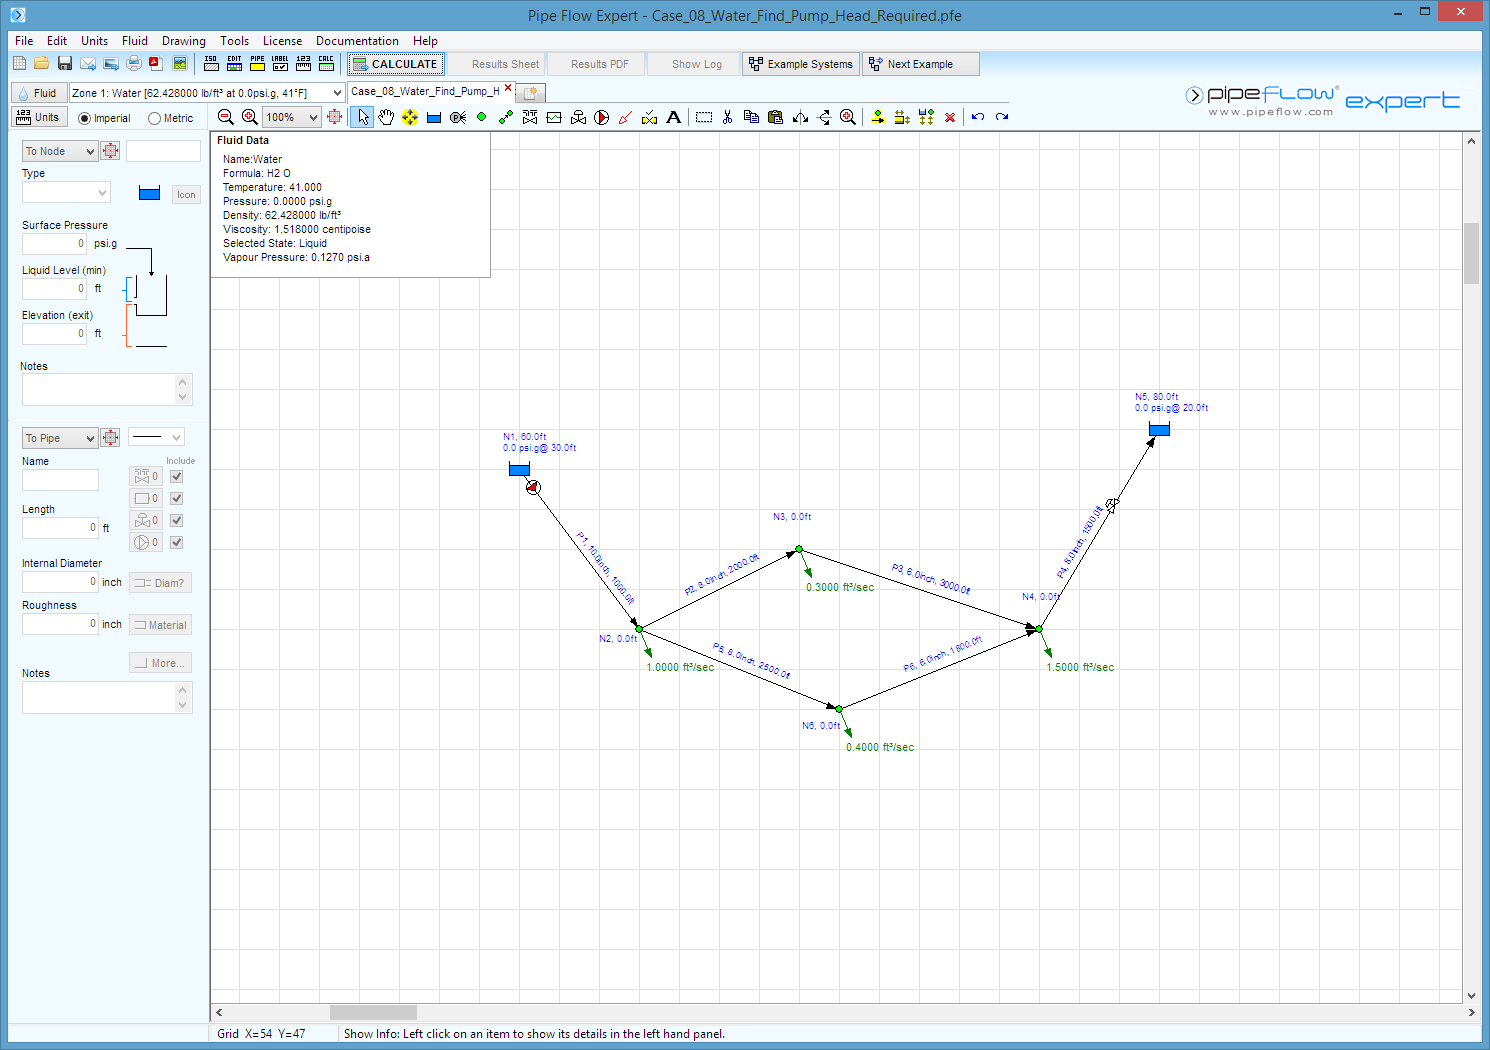The height and width of the screenshot is (1050, 1490).
Task: Click the Next Example button
Action: click(x=921, y=64)
